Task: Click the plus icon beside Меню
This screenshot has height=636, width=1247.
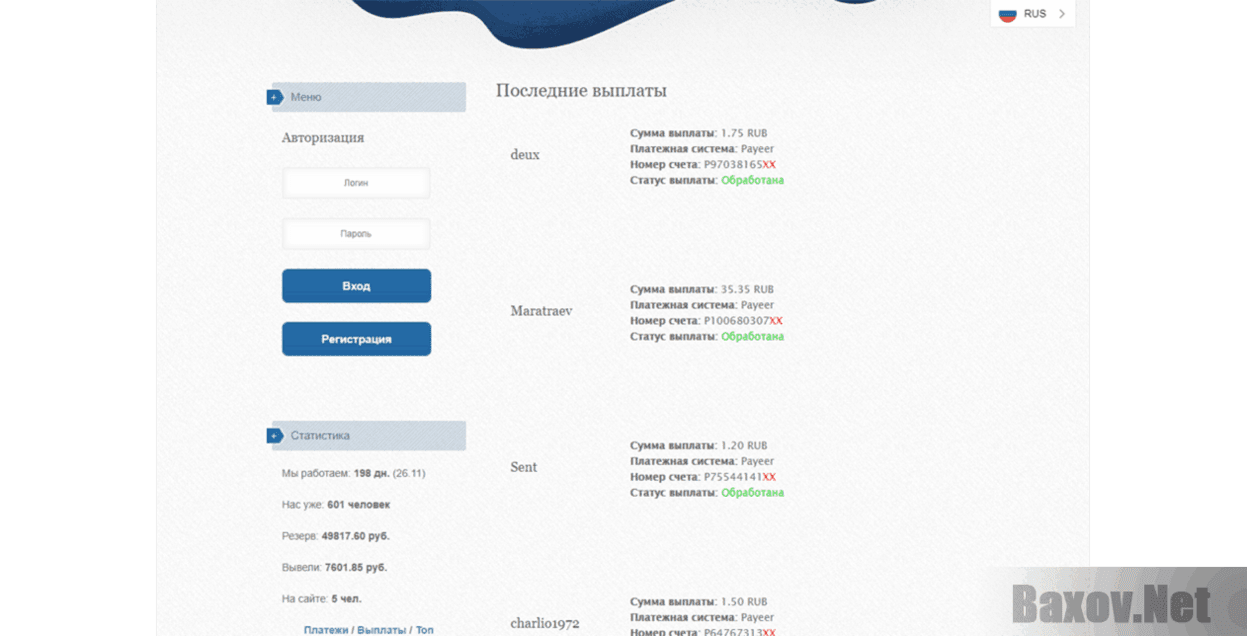Action: [x=274, y=97]
